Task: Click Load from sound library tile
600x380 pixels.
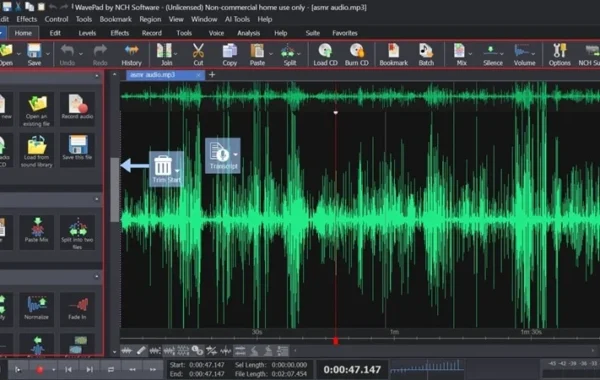Action: [36, 151]
